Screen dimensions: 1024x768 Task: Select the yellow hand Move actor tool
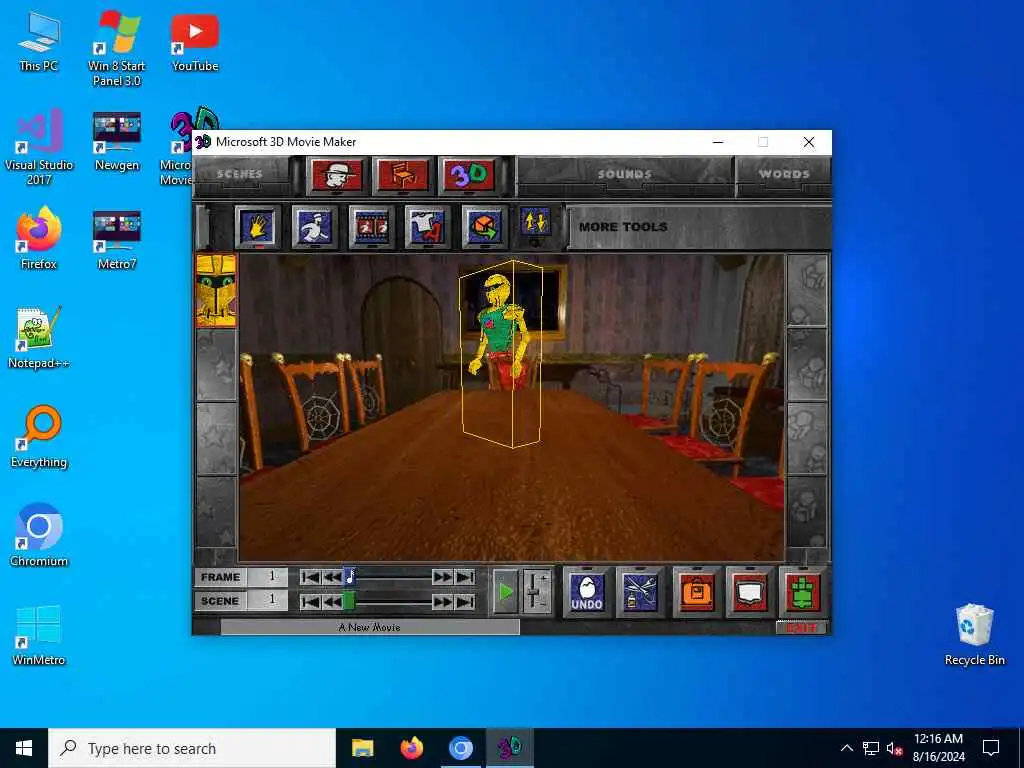pos(257,227)
